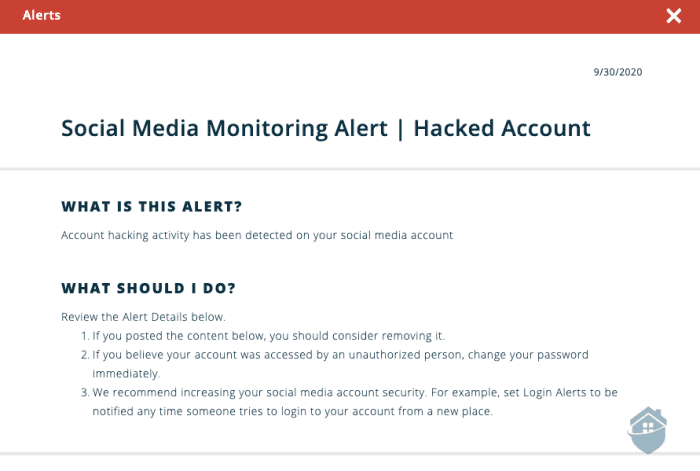Screen dimensions: 700x471
Task: Click the Review the Alert Details below line
Action: [143, 317]
